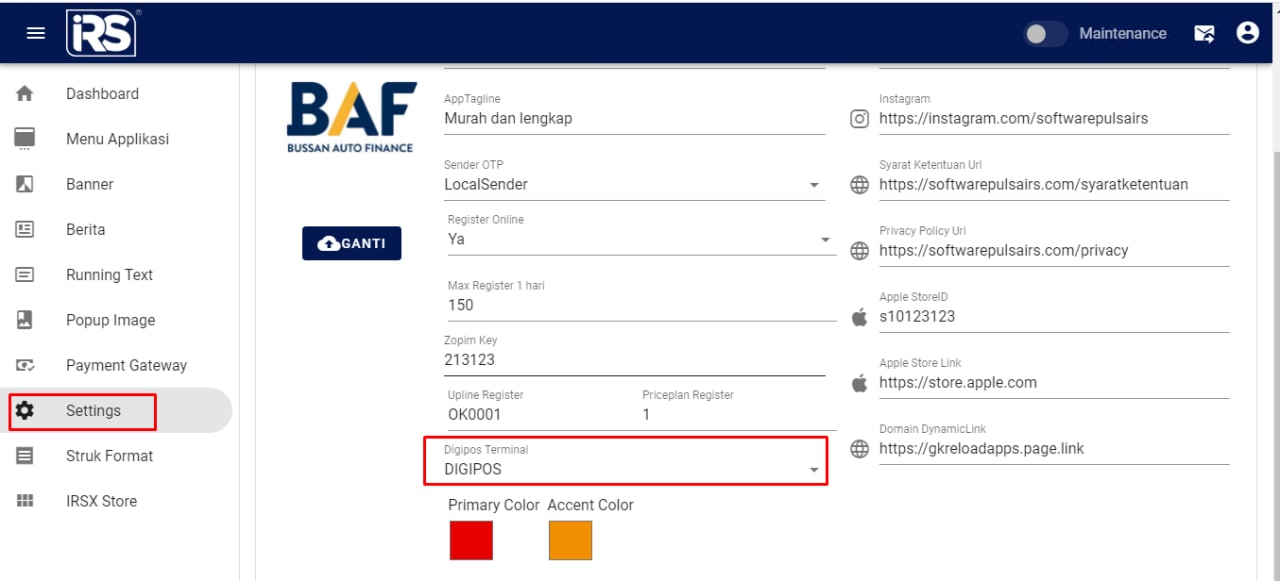Click the Instagram icon beside the link
The height and width of the screenshot is (581, 1280).
[x=859, y=119]
